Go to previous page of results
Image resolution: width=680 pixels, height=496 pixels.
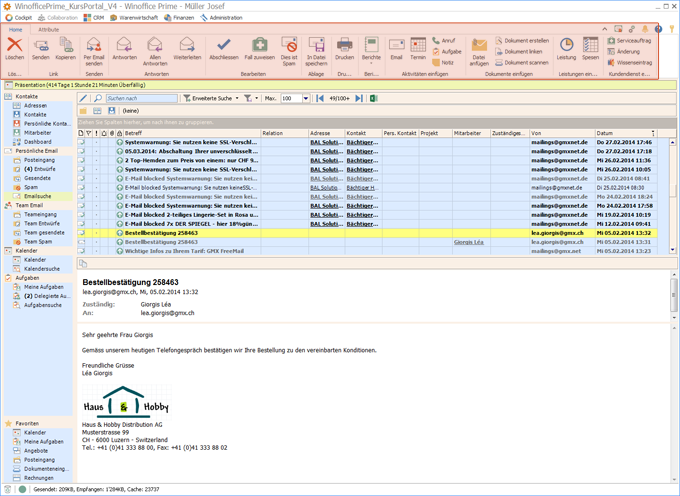coord(320,98)
